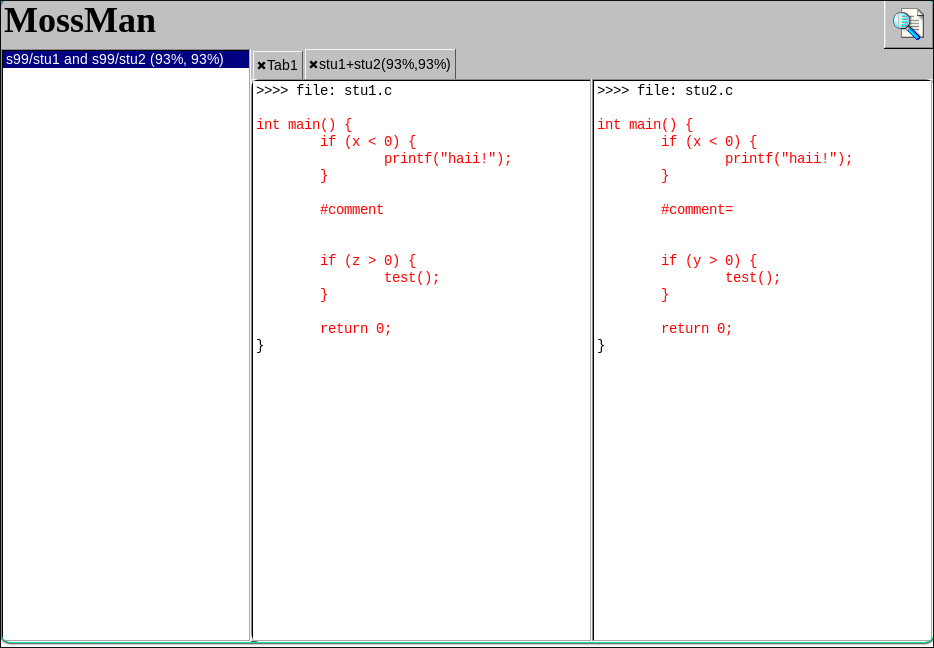Click '#comment=' in the stu2.c pane
934x648 pixels.
(697, 210)
